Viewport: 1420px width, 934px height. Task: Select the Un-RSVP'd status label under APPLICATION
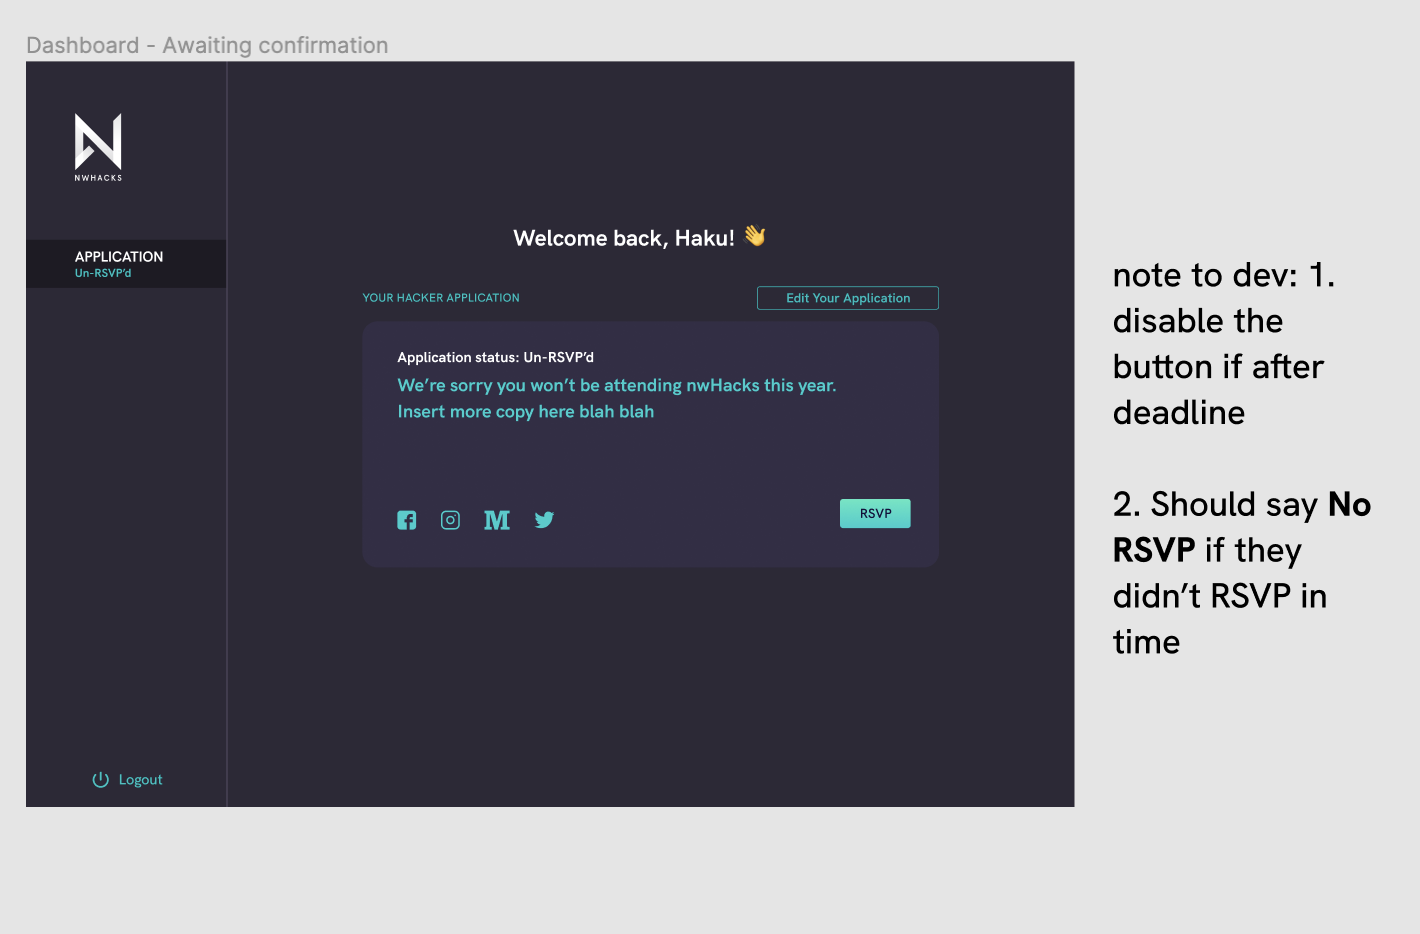[x=101, y=272]
